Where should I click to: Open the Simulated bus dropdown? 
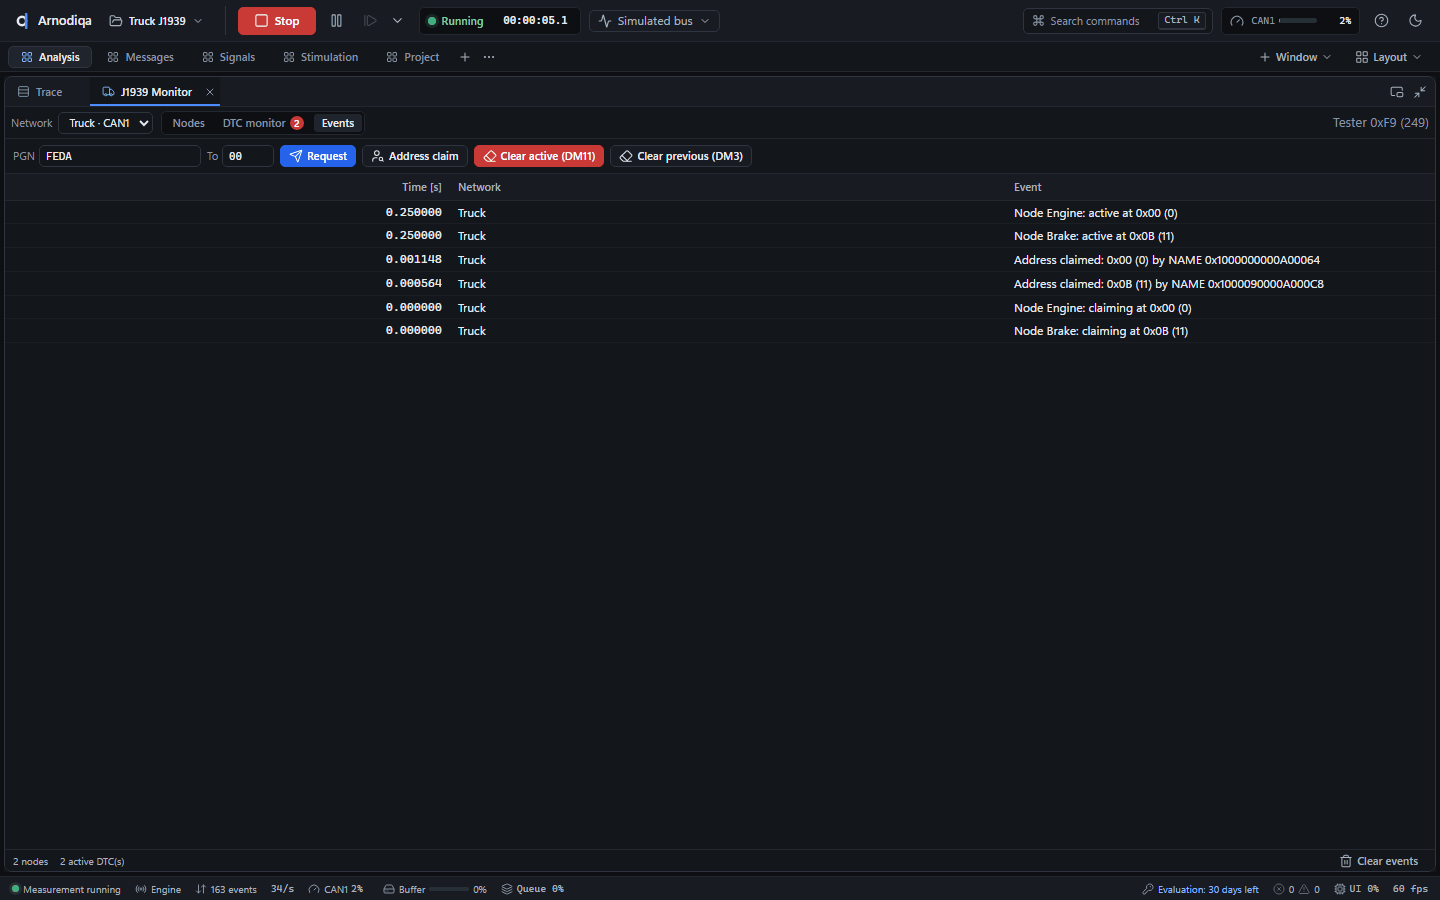(654, 21)
